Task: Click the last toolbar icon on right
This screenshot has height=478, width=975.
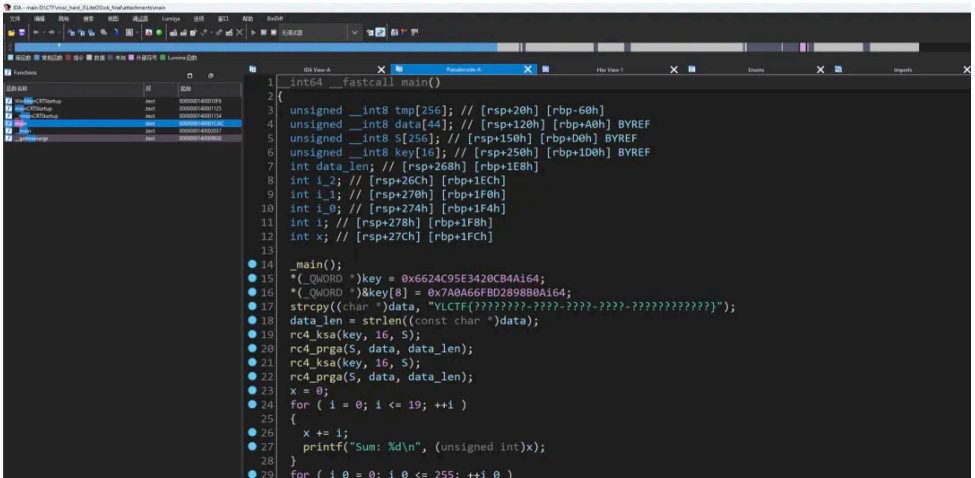Action: click(x=414, y=32)
